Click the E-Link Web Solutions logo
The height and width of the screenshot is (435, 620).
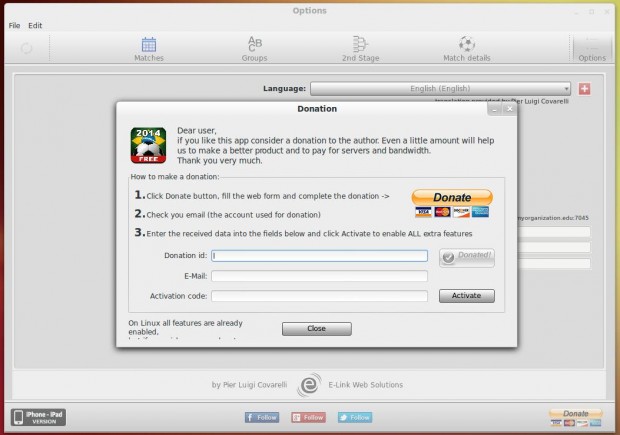(x=311, y=385)
